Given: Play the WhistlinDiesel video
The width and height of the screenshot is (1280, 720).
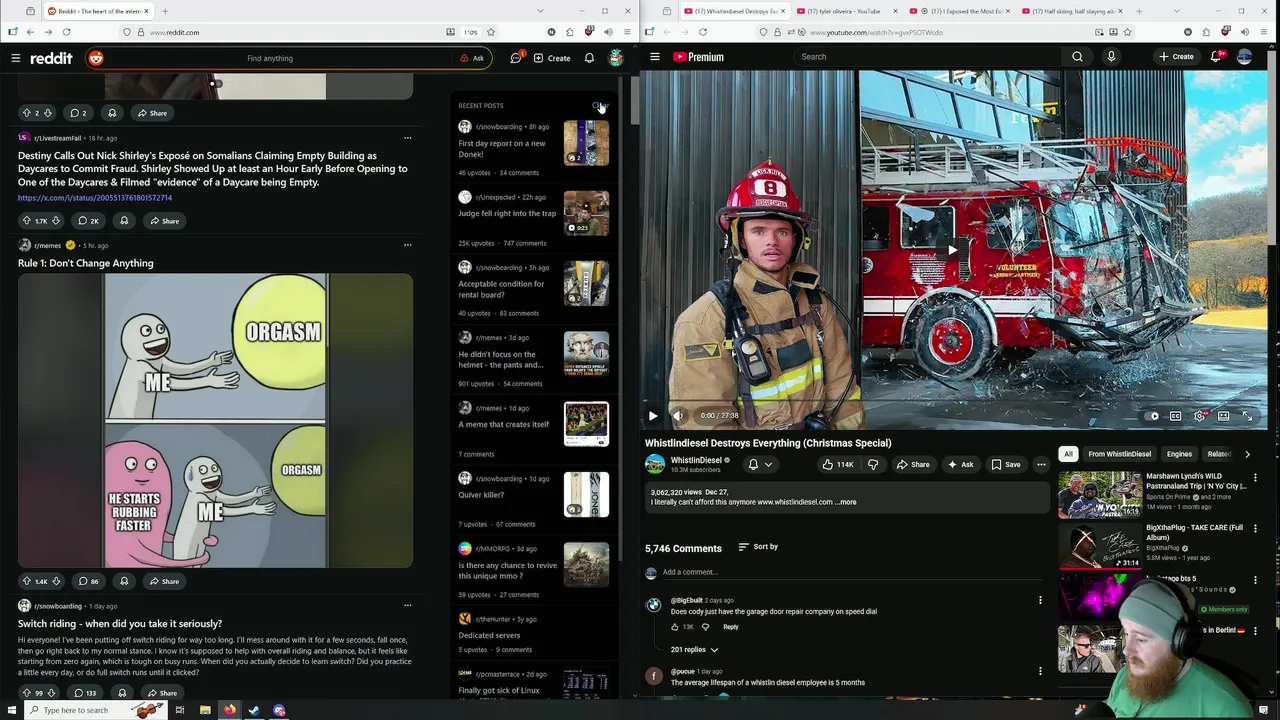Looking at the screenshot, I should click(653, 416).
